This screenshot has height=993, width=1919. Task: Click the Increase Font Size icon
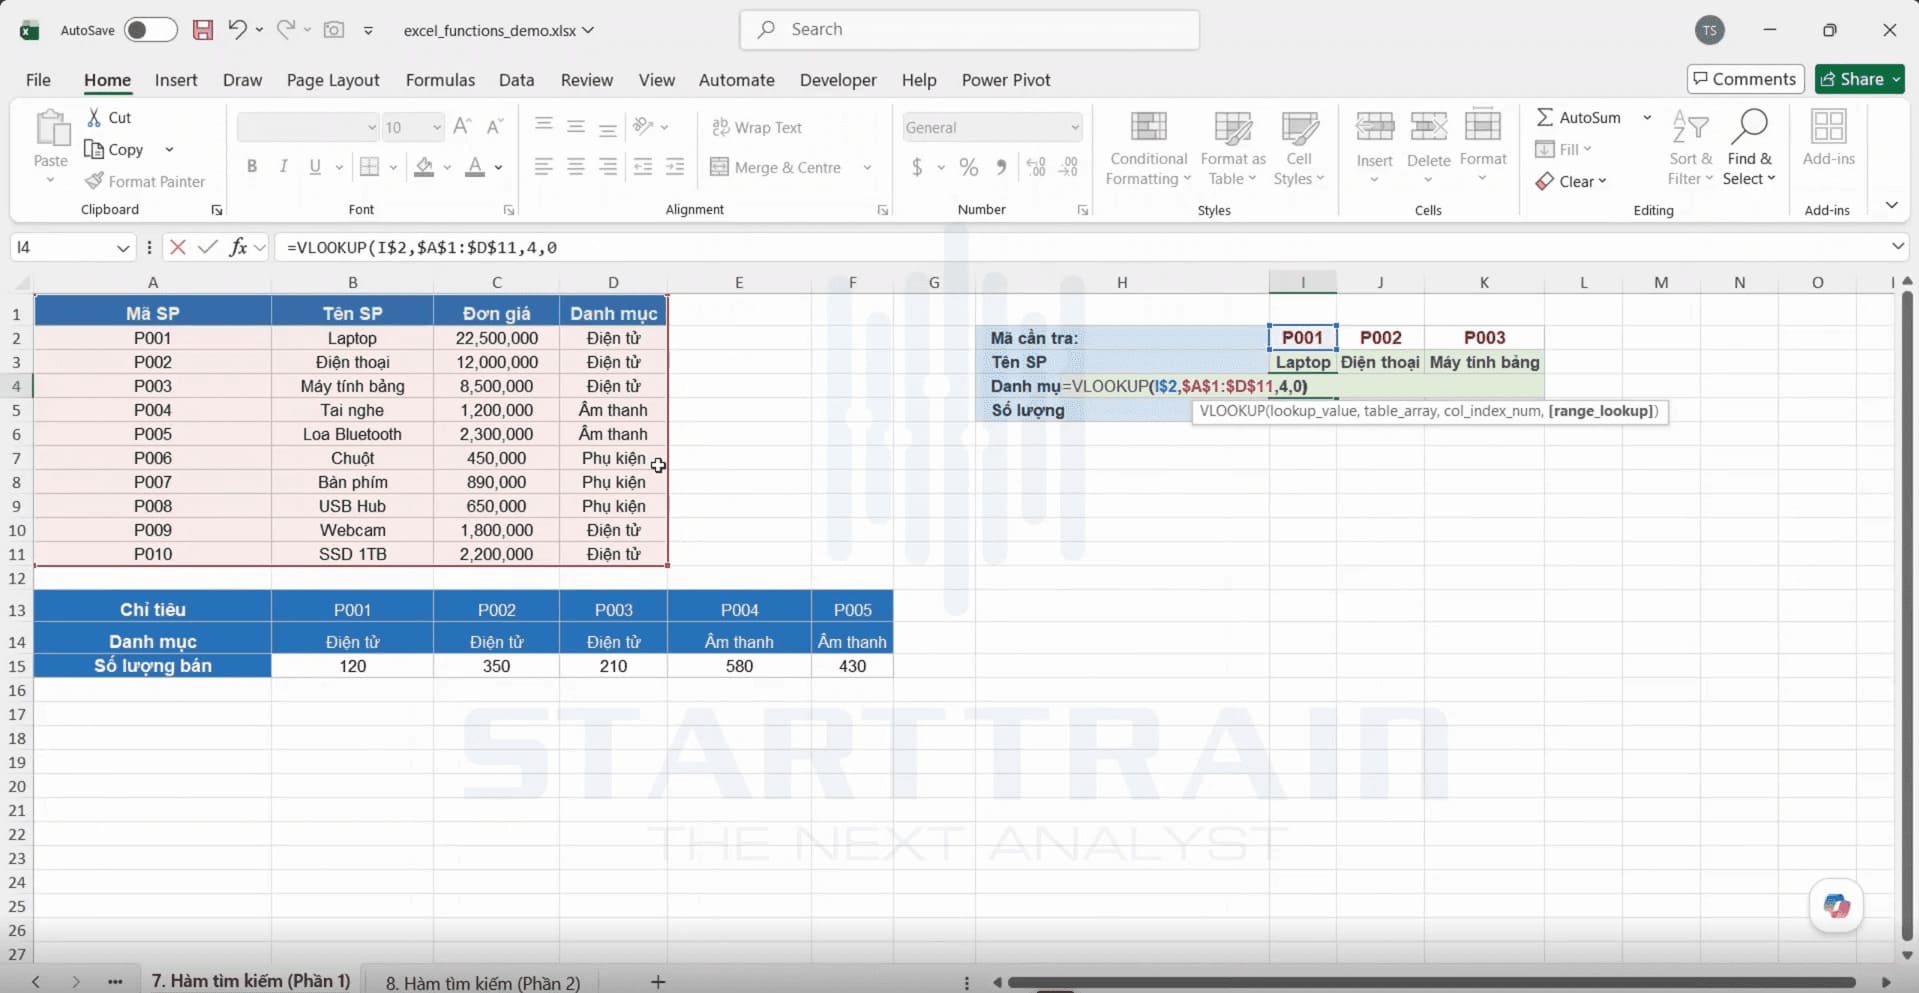(462, 127)
